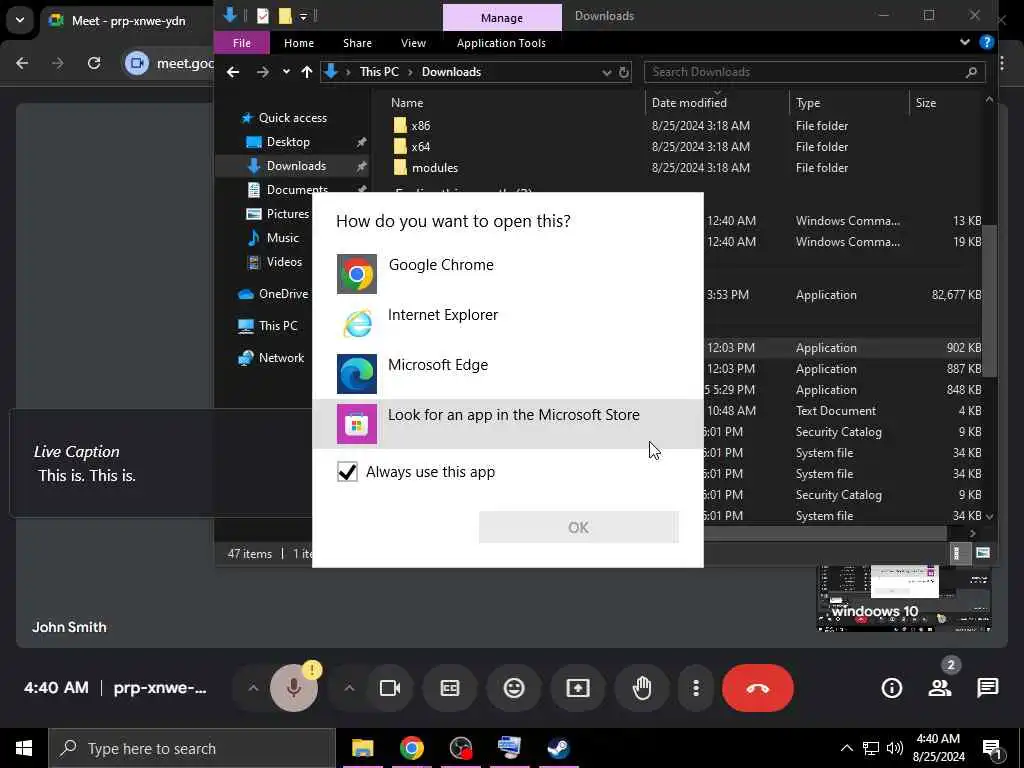1024x768 pixels.
Task: Click the Present now button
Action: click(578, 688)
